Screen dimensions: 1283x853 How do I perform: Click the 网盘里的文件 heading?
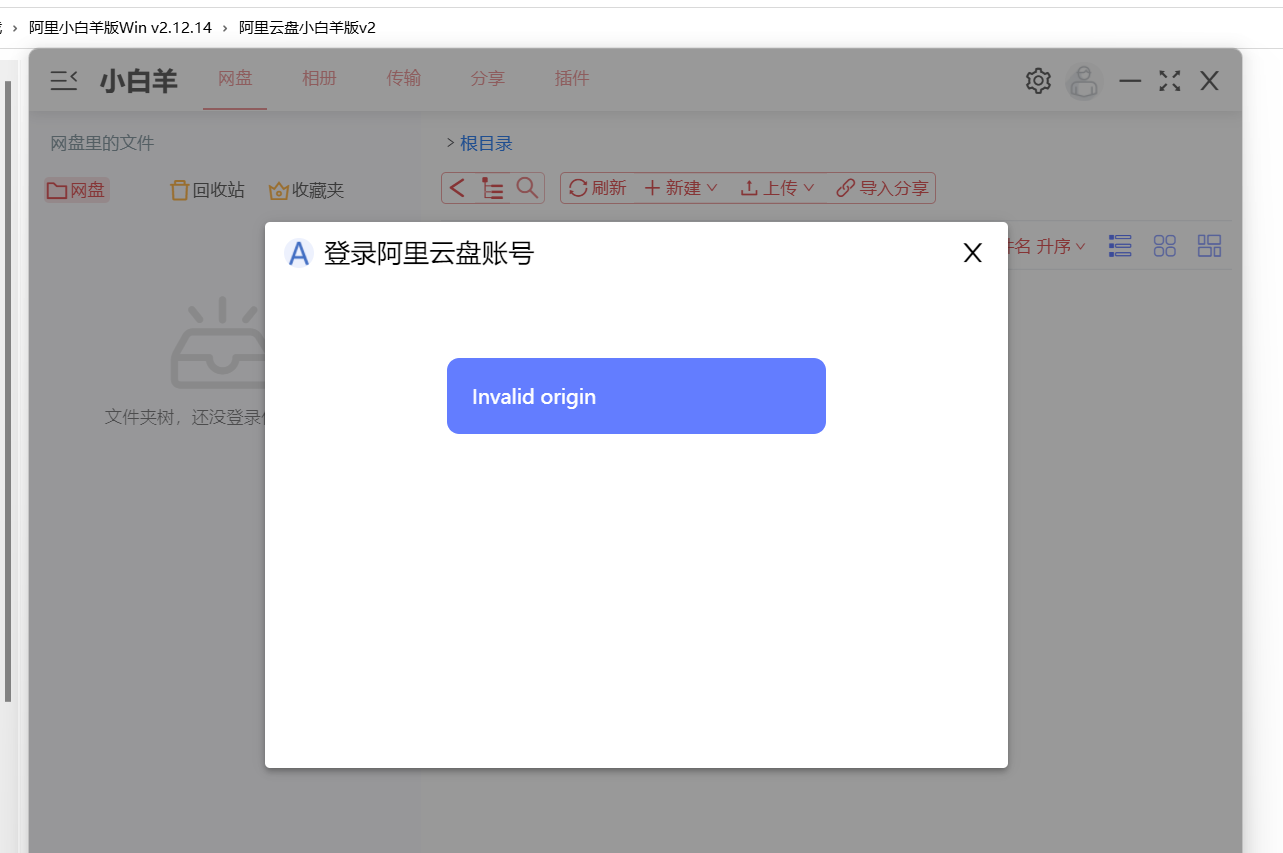coord(102,144)
